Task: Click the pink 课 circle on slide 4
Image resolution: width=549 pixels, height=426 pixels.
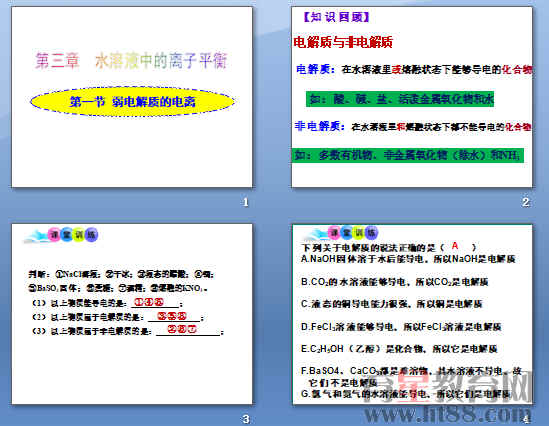Action: (334, 232)
